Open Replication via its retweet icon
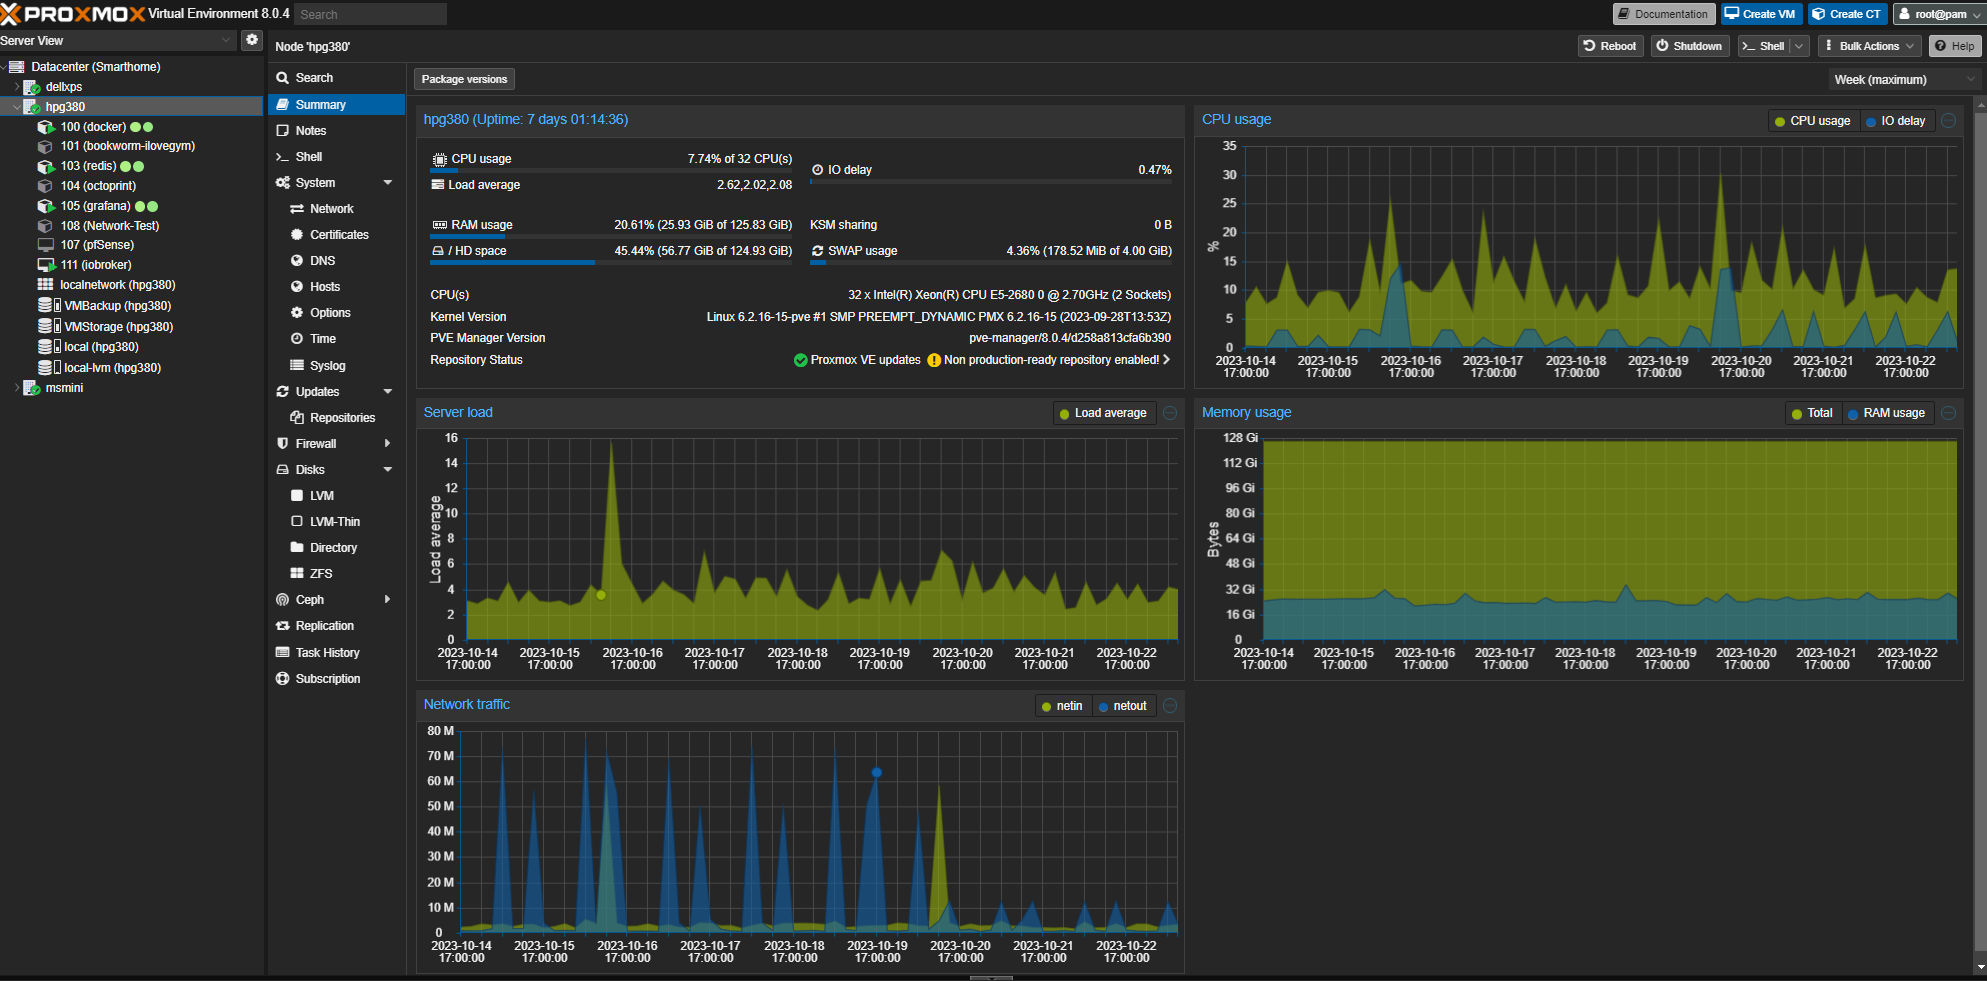Image resolution: width=1987 pixels, height=981 pixels. tap(283, 626)
